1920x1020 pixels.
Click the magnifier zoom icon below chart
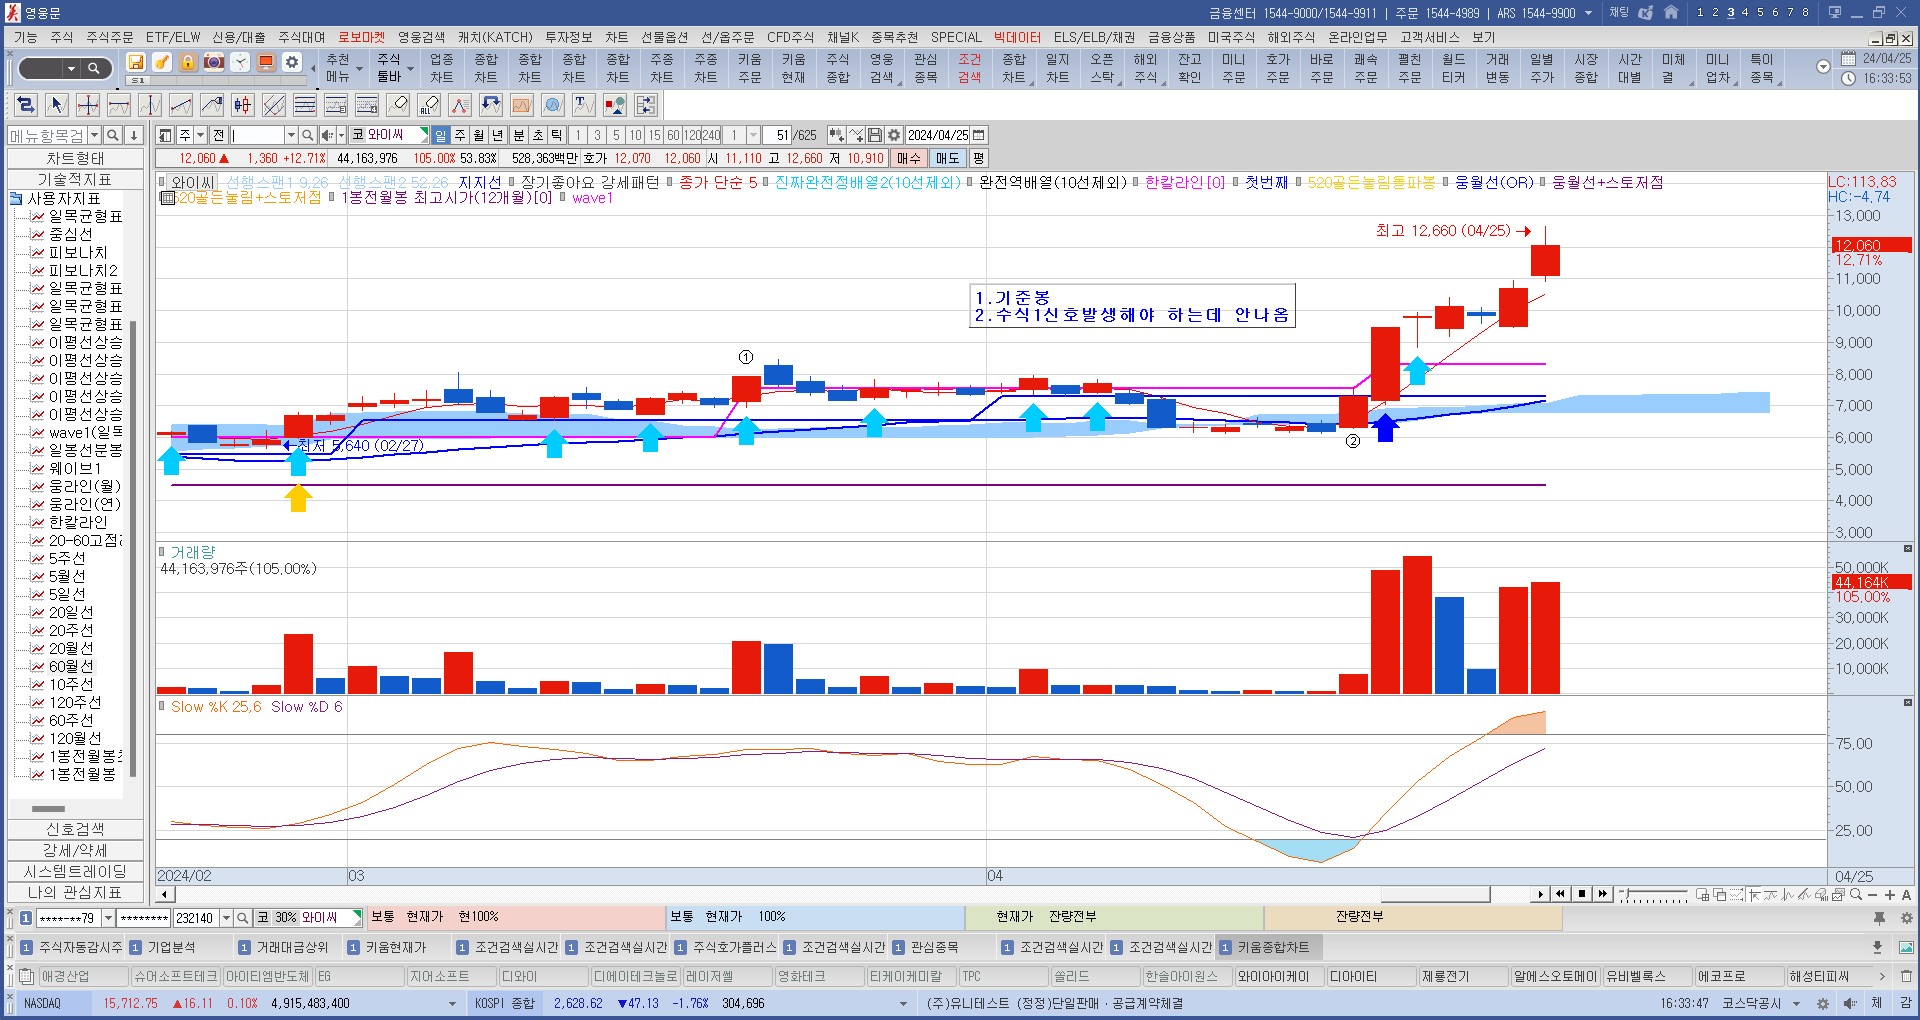coord(1856,895)
